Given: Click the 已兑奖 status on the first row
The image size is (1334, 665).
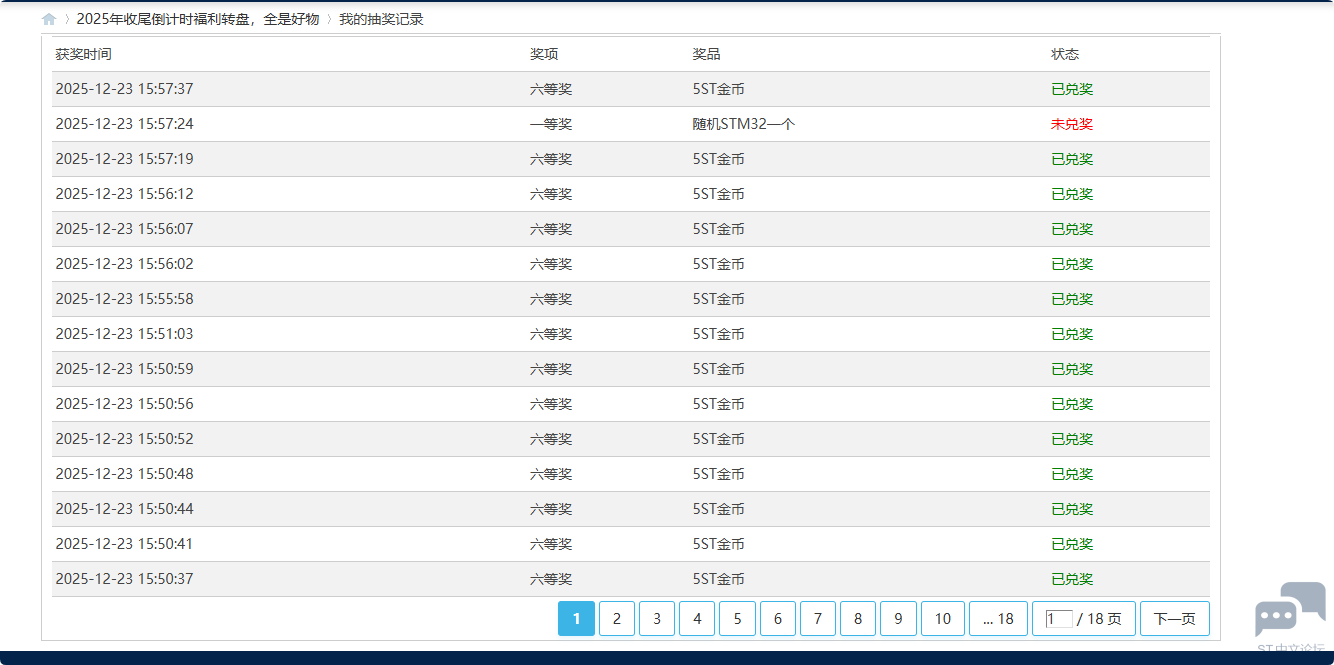Looking at the screenshot, I should (1072, 89).
